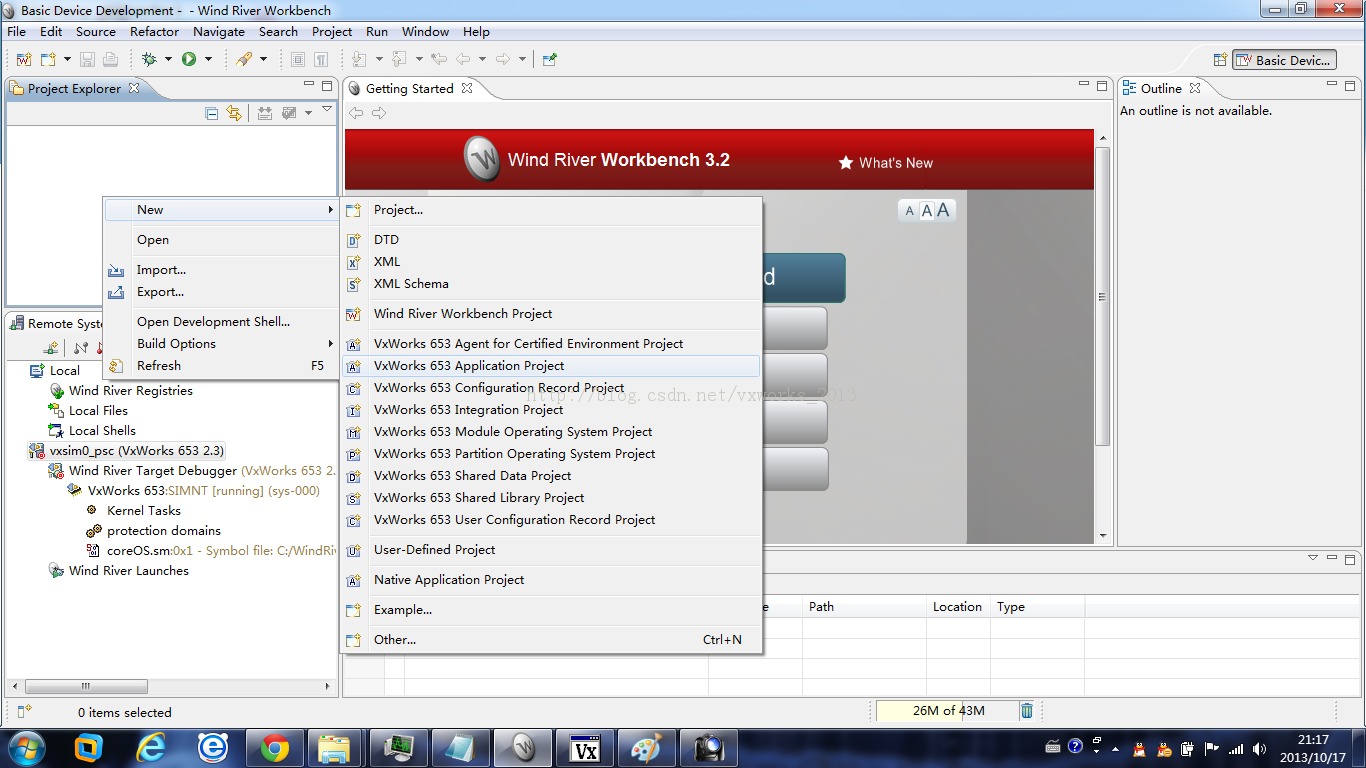This screenshot has width=1366, height=768.
Task: Open Paint from the Windows taskbar
Action: pos(647,748)
